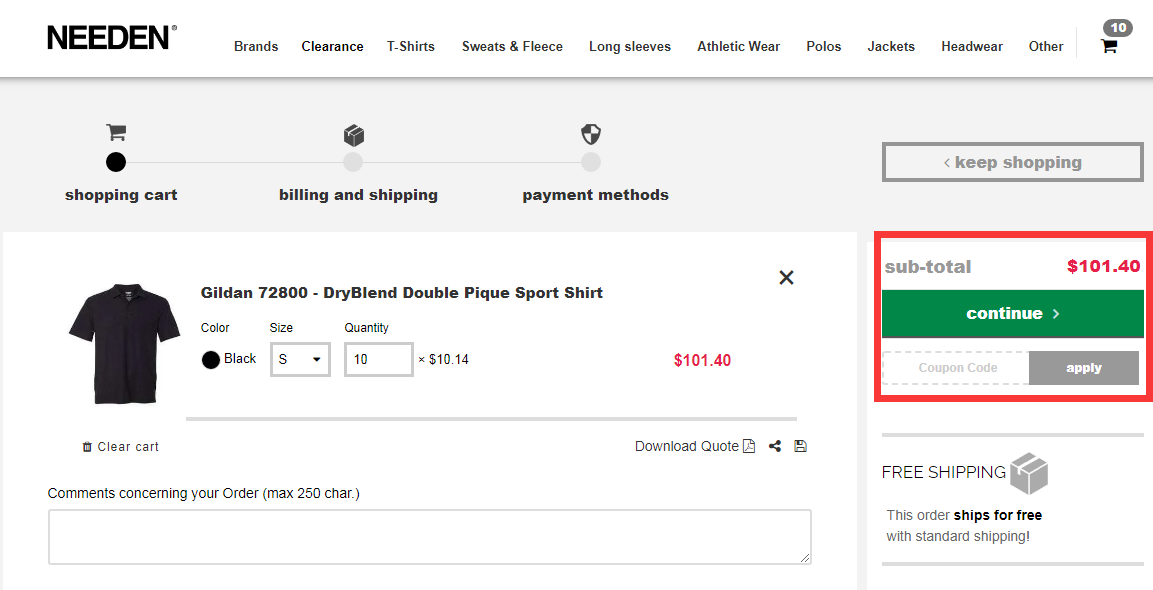Select the shopping cart progress step

click(115, 161)
